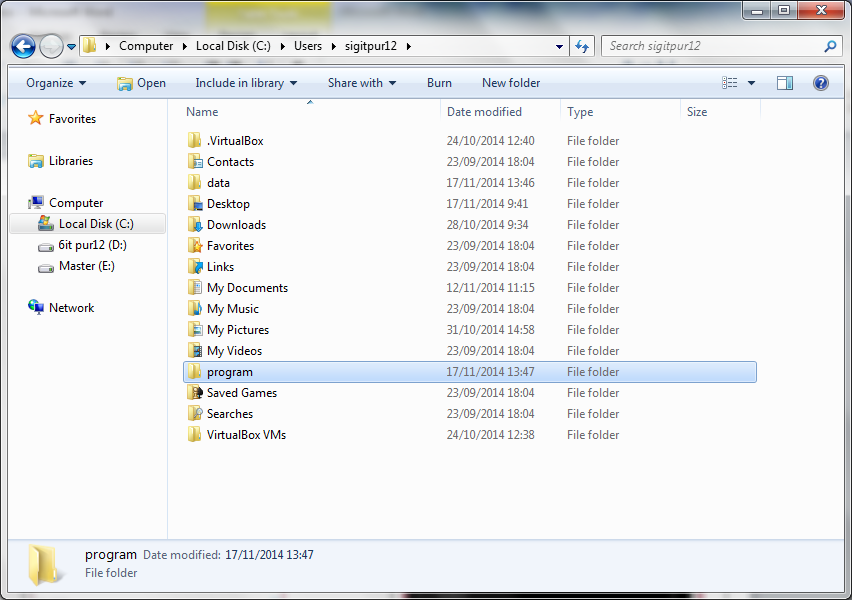
Task: Click the Downloads folder icon
Action: [x=195, y=225]
